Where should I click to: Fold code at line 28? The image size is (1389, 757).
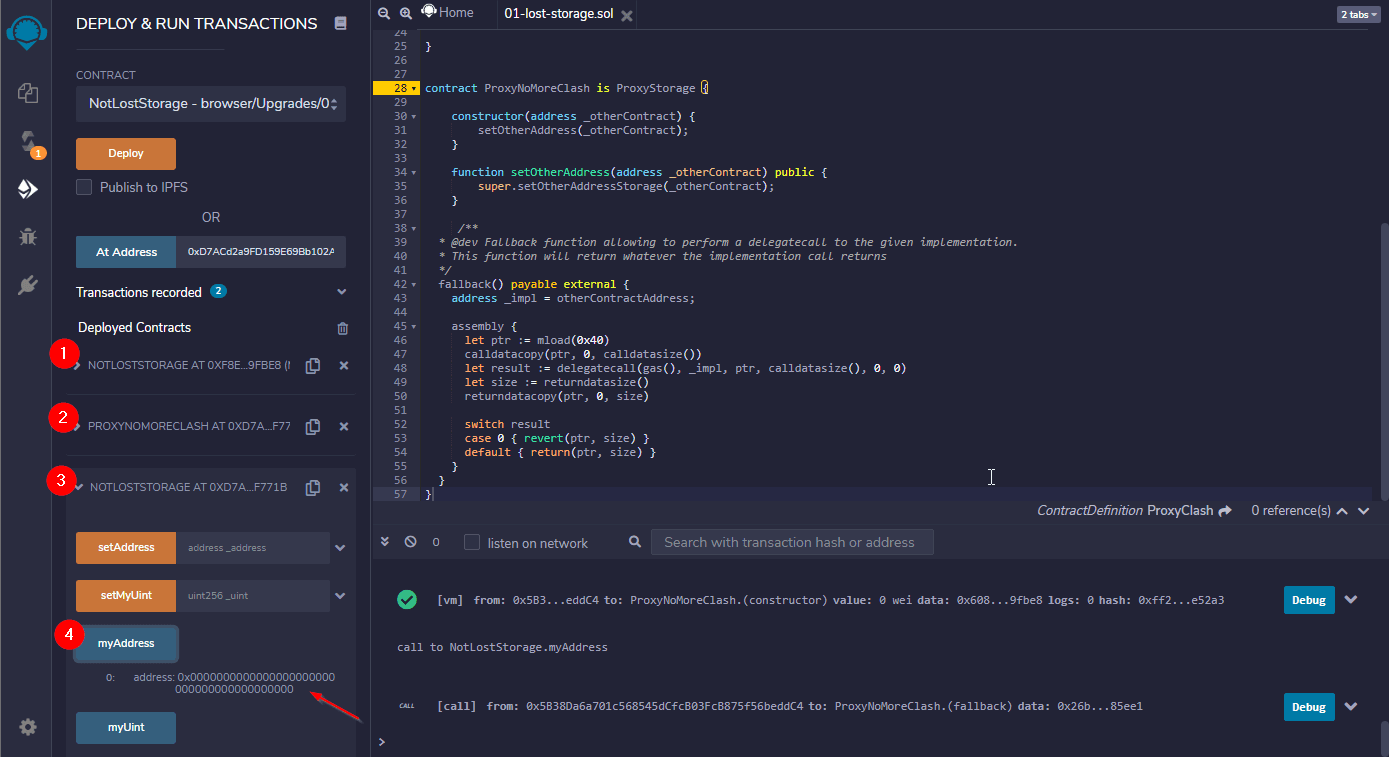[x=414, y=88]
